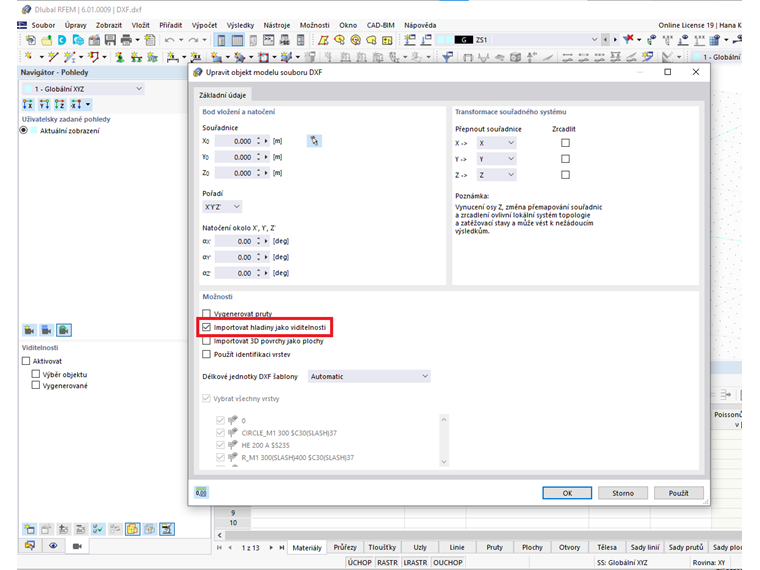The image size is (760, 570).
Task: Click the αz rotation angle input field
Action: 234,273
